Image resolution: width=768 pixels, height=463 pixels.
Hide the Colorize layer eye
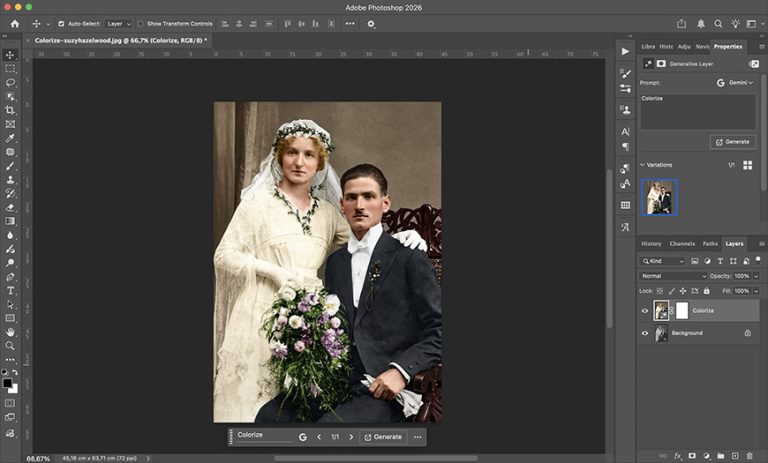point(645,311)
